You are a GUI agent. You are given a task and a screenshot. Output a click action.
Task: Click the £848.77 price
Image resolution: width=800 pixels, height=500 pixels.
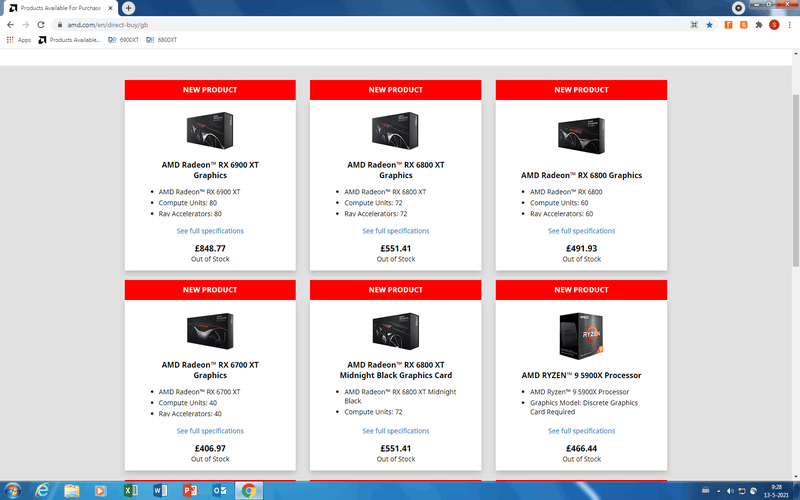pos(210,248)
